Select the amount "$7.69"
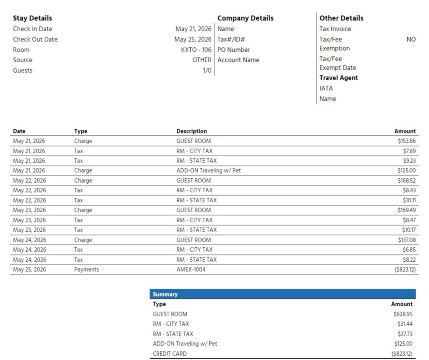Viewport: 429px width, 360px height. click(x=409, y=151)
